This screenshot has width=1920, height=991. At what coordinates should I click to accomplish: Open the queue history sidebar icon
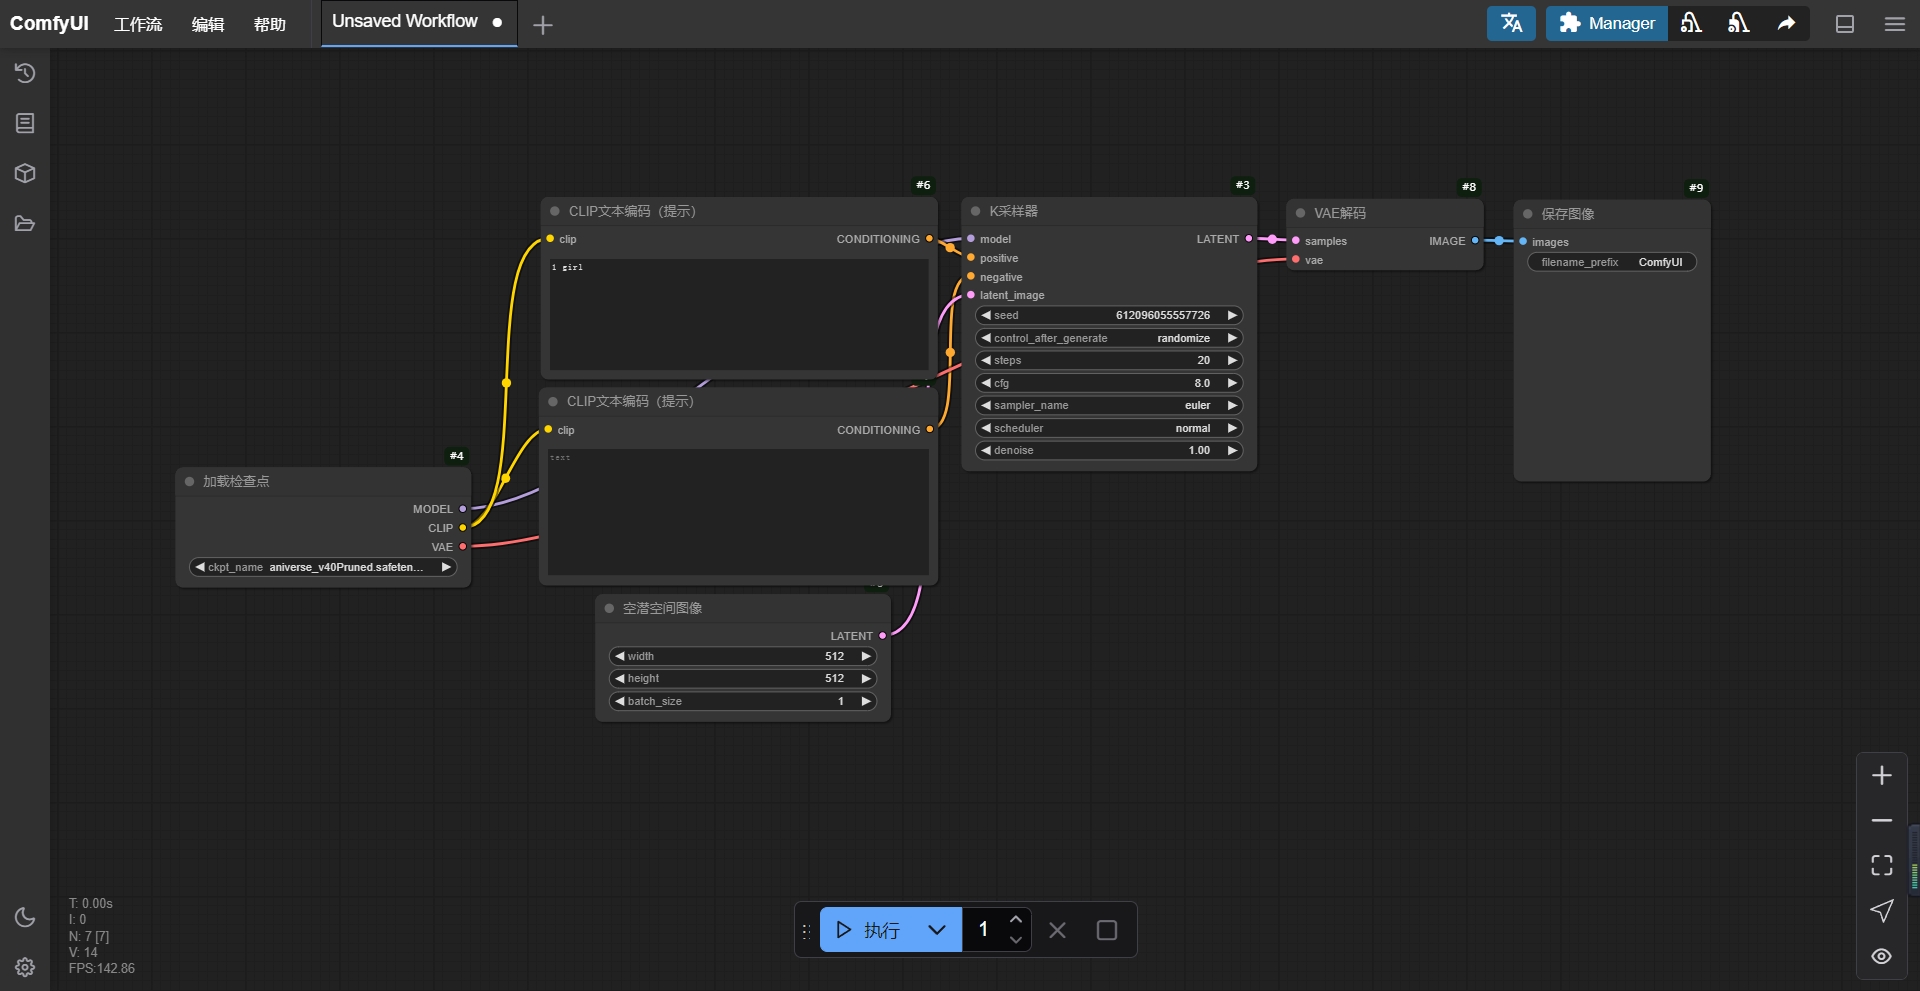point(25,73)
